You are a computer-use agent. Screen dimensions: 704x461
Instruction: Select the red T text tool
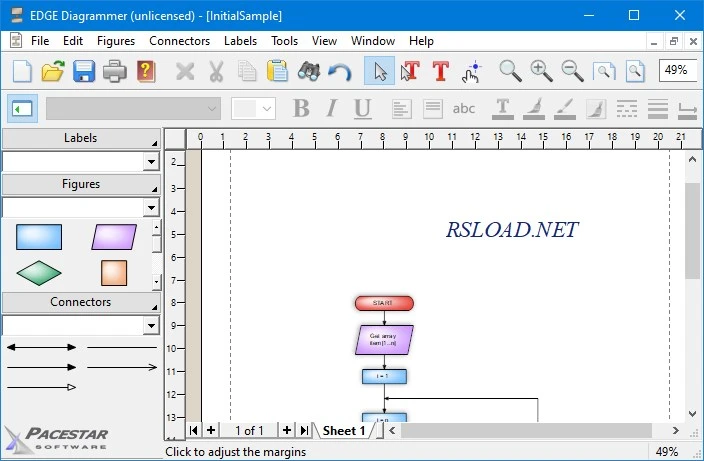click(440, 71)
